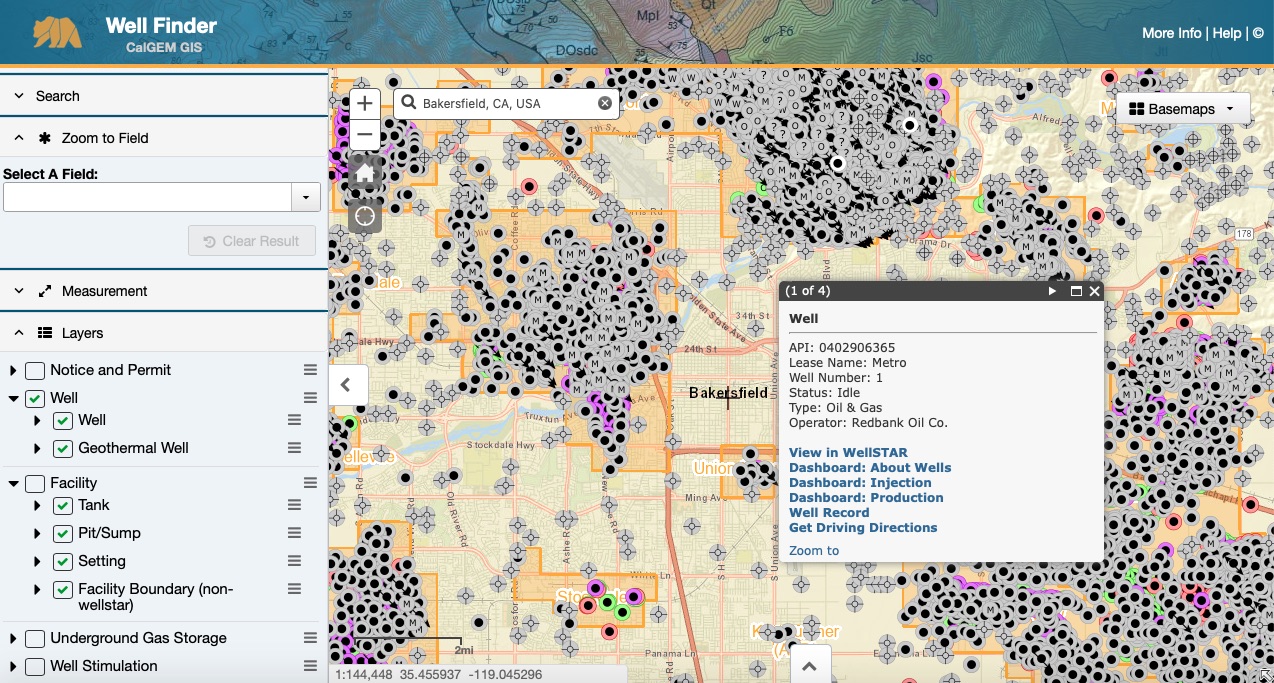Screen dimensions: 1274x683
Task: Open options menu for Facility layer
Action: [x=310, y=483]
